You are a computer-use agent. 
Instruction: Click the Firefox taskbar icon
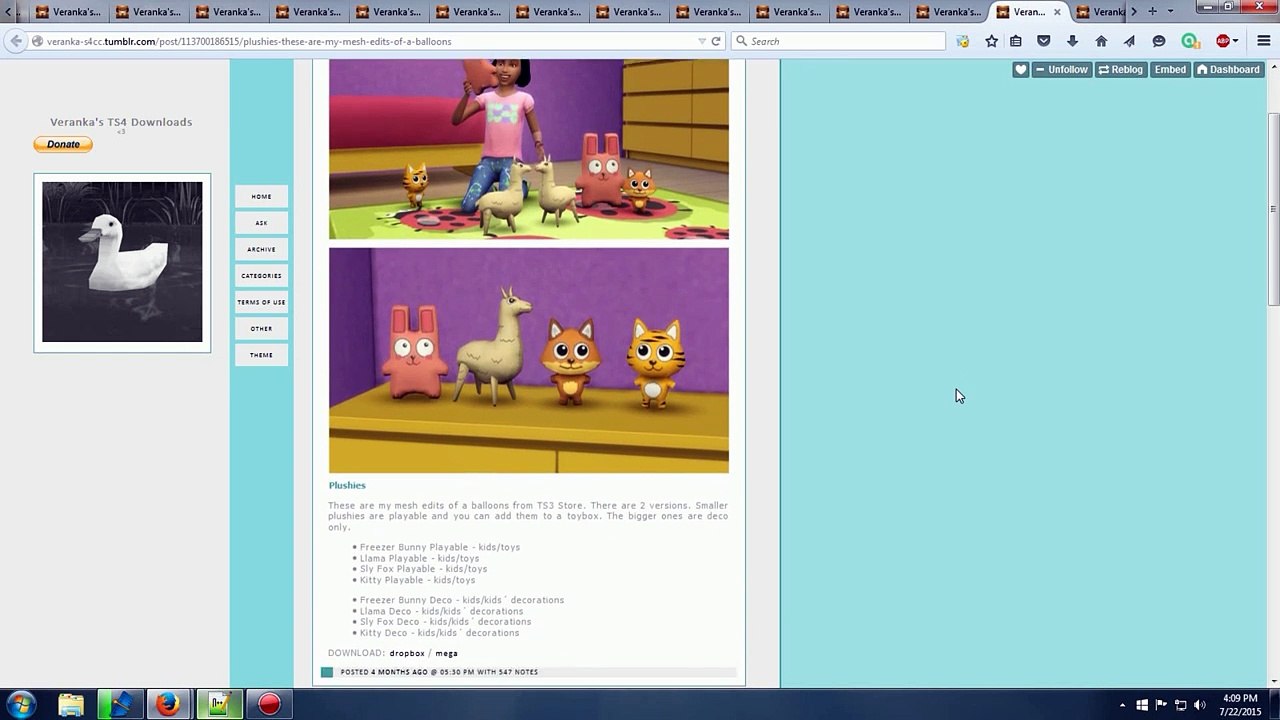[x=169, y=705]
